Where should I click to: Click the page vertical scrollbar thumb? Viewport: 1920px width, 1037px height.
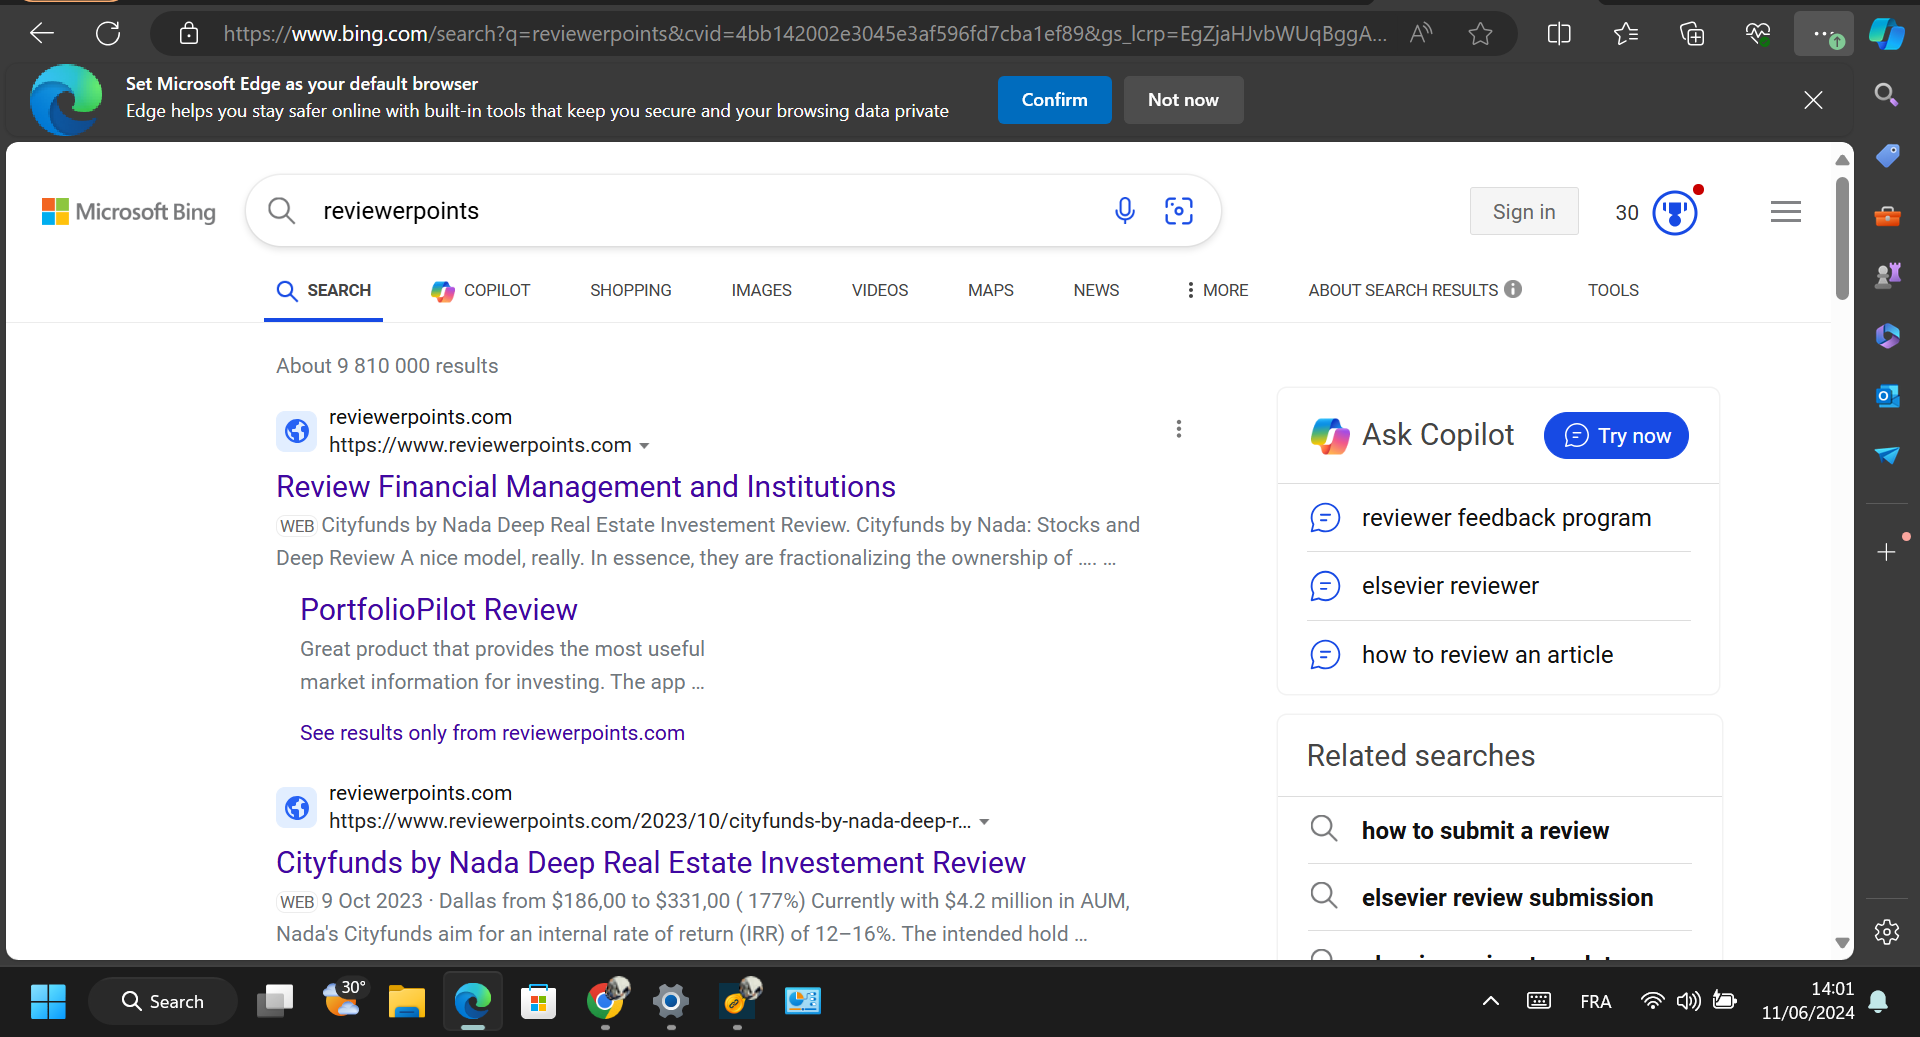coord(1842,238)
